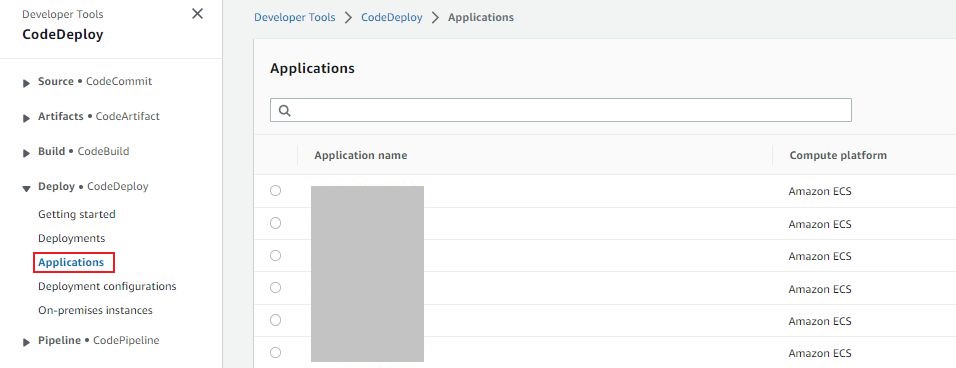The height and width of the screenshot is (368, 956).
Task: Select the fifth application radio button
Action: 276,320
